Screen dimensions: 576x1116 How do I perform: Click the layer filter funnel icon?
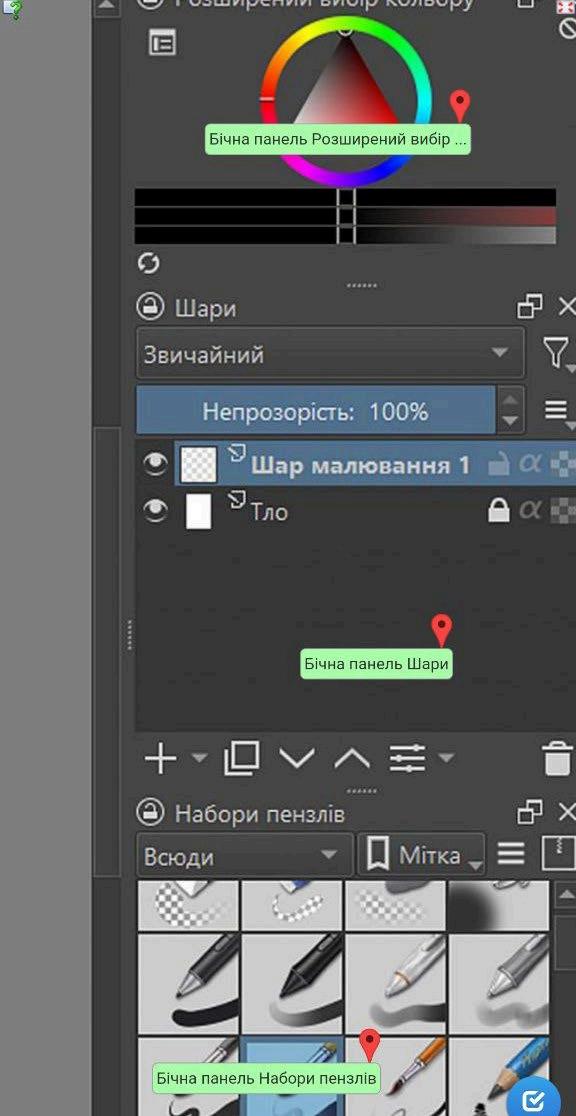(555, 352)
